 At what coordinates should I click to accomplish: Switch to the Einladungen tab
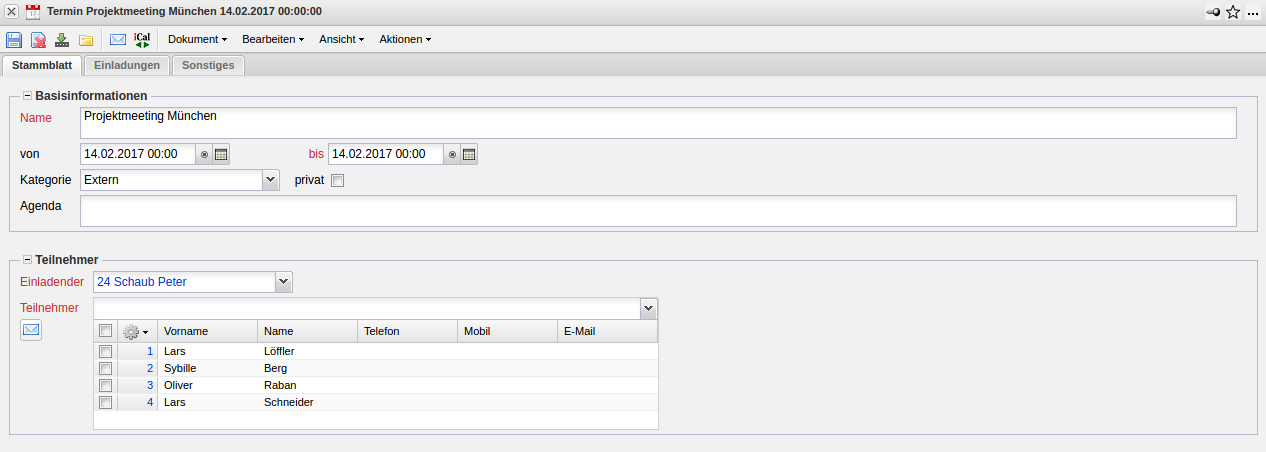tap(127, 66)
